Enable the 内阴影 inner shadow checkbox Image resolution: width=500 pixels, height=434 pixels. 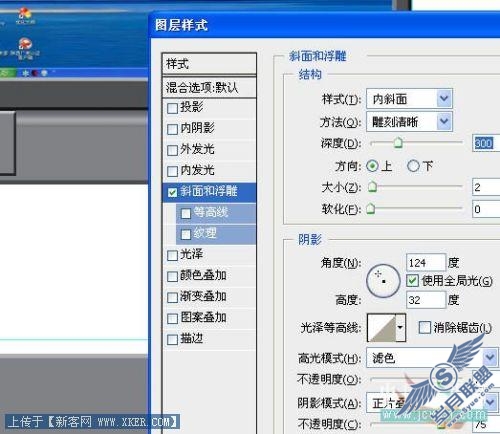172,129
